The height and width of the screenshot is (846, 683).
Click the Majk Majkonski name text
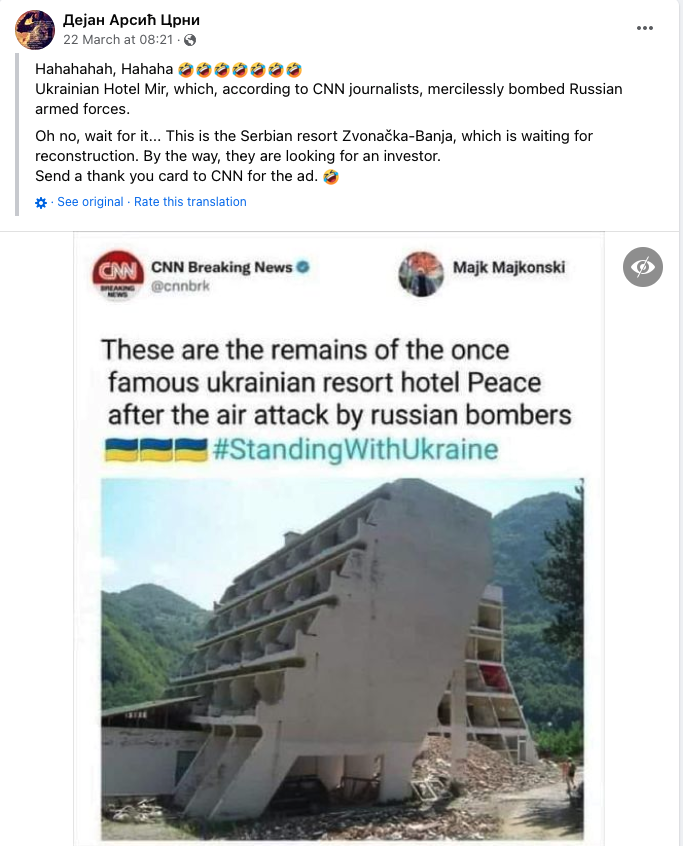tap(509, 267)
